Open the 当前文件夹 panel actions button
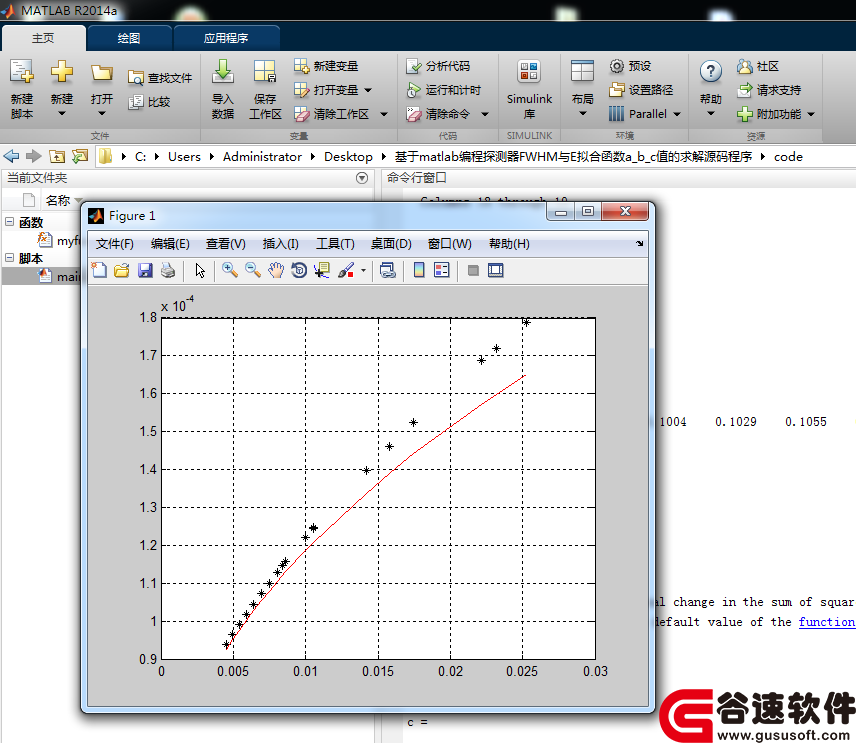This screenshot has height=743, width=856. pyautogui.click(x=362, y=178)
